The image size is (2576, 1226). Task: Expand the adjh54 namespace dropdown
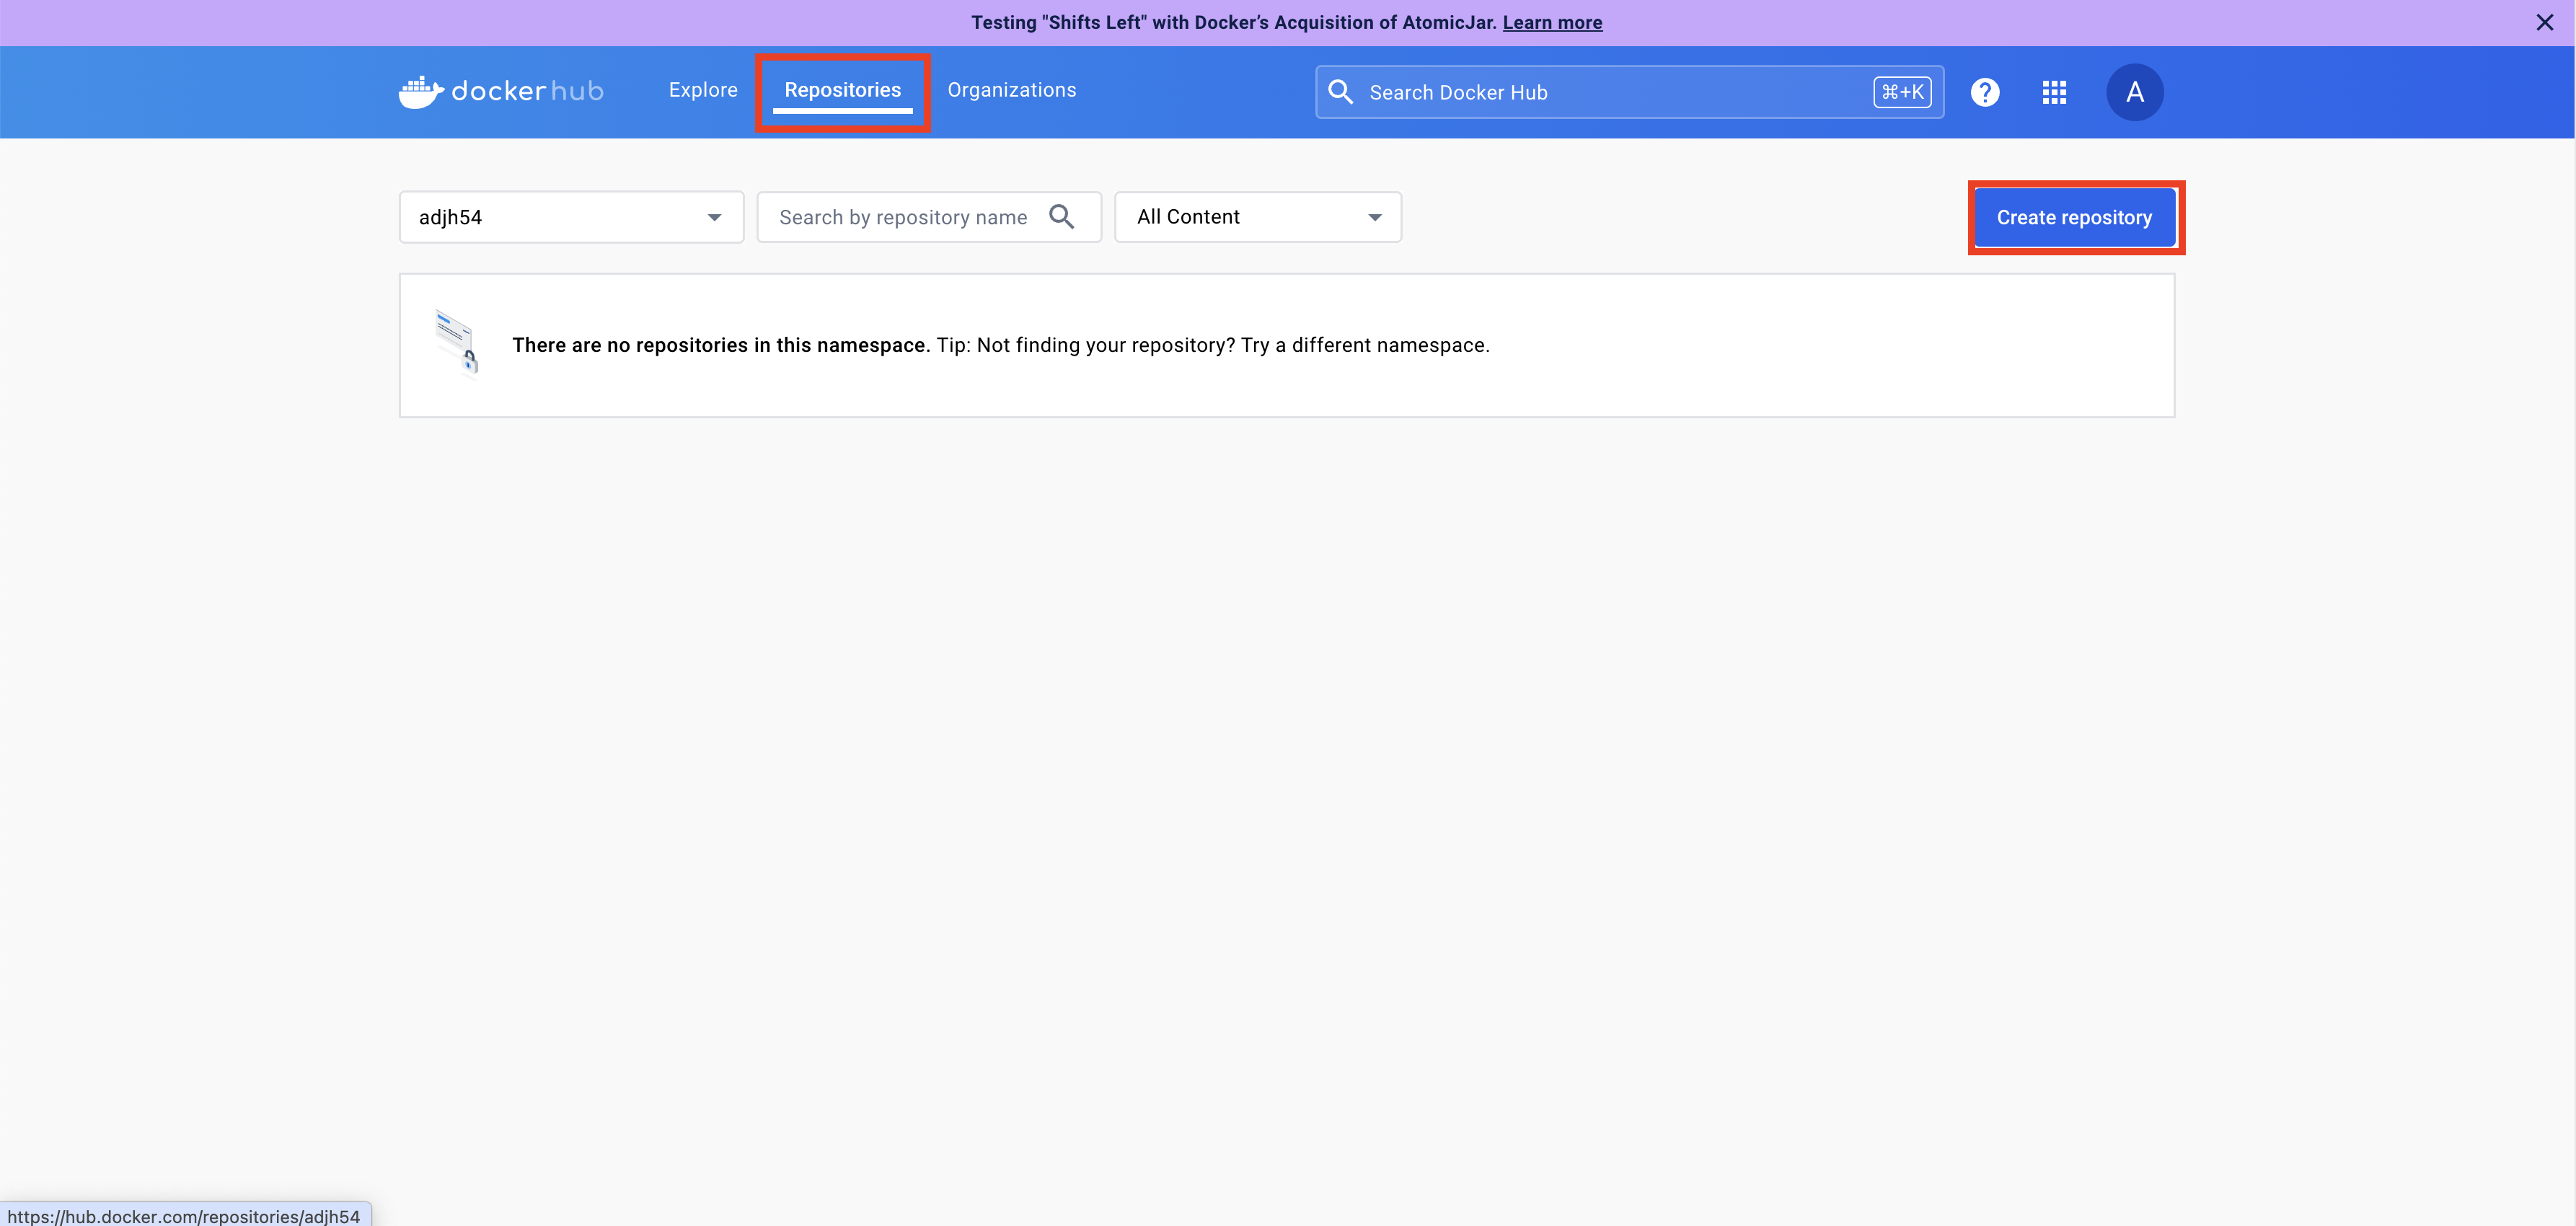coord(570,217)
